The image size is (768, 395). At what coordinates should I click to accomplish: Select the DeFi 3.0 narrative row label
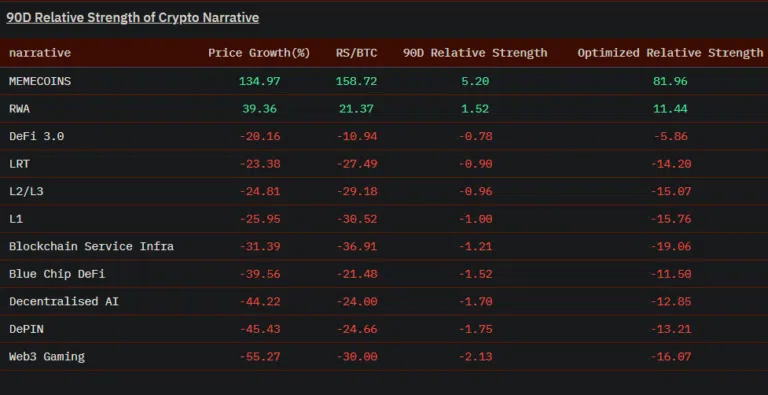tap(36, 136)
